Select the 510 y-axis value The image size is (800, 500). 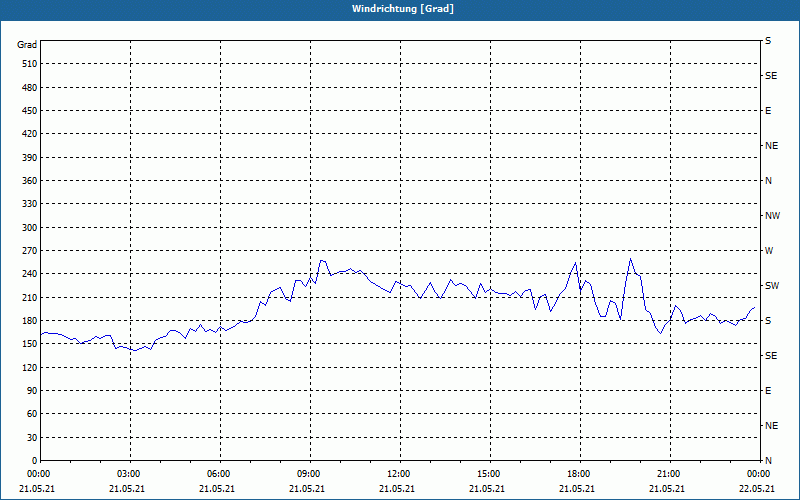[x=30, y=64]
